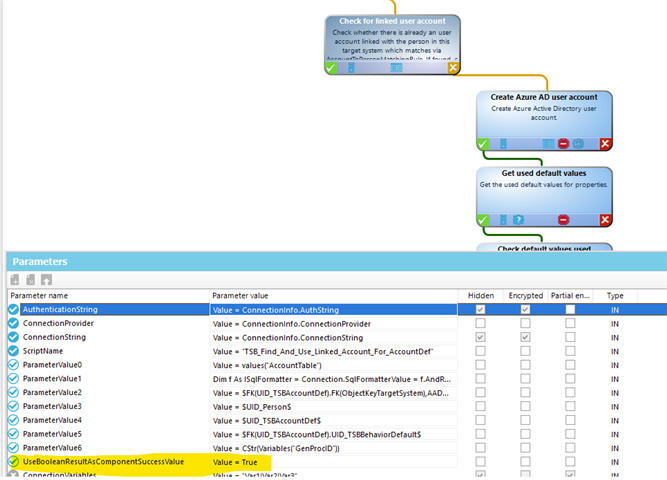Click status check icon beside ParameterValue0
667x480 pixels.
click(14, 365)
